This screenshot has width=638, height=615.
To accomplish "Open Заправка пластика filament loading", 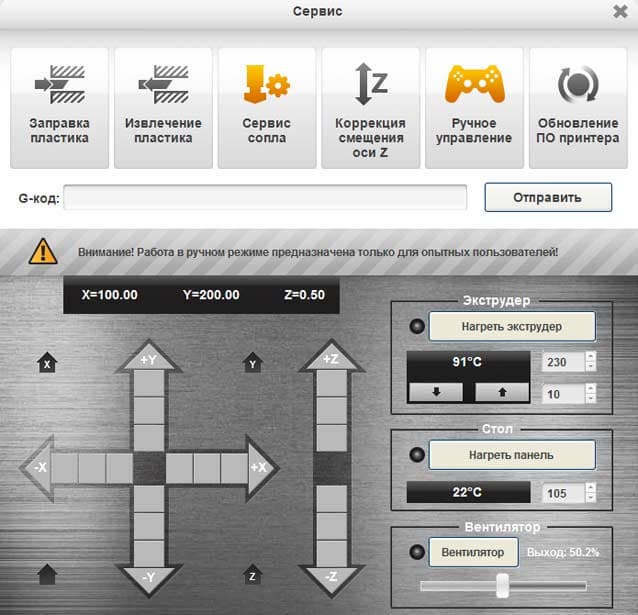I will coord(59,108).
